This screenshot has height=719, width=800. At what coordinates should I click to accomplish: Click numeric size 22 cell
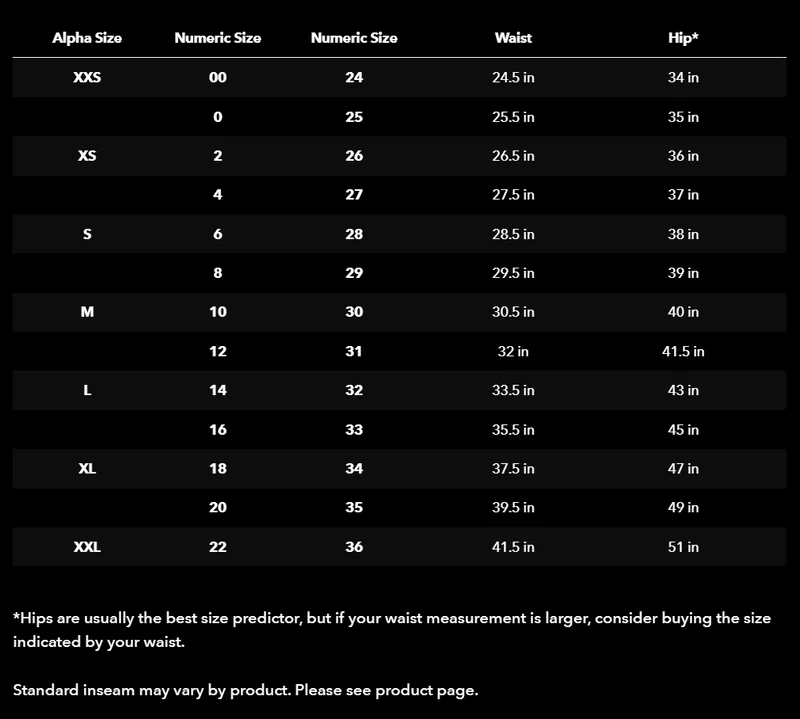tap(218, 547)
